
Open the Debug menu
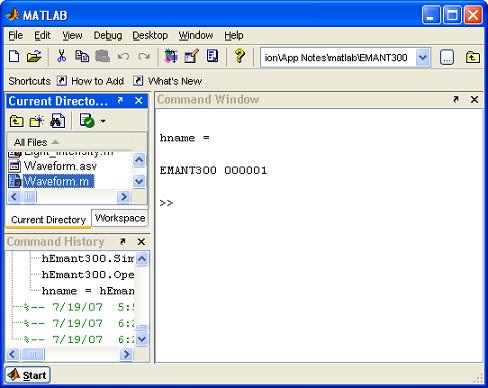click(x=108, y=35)
